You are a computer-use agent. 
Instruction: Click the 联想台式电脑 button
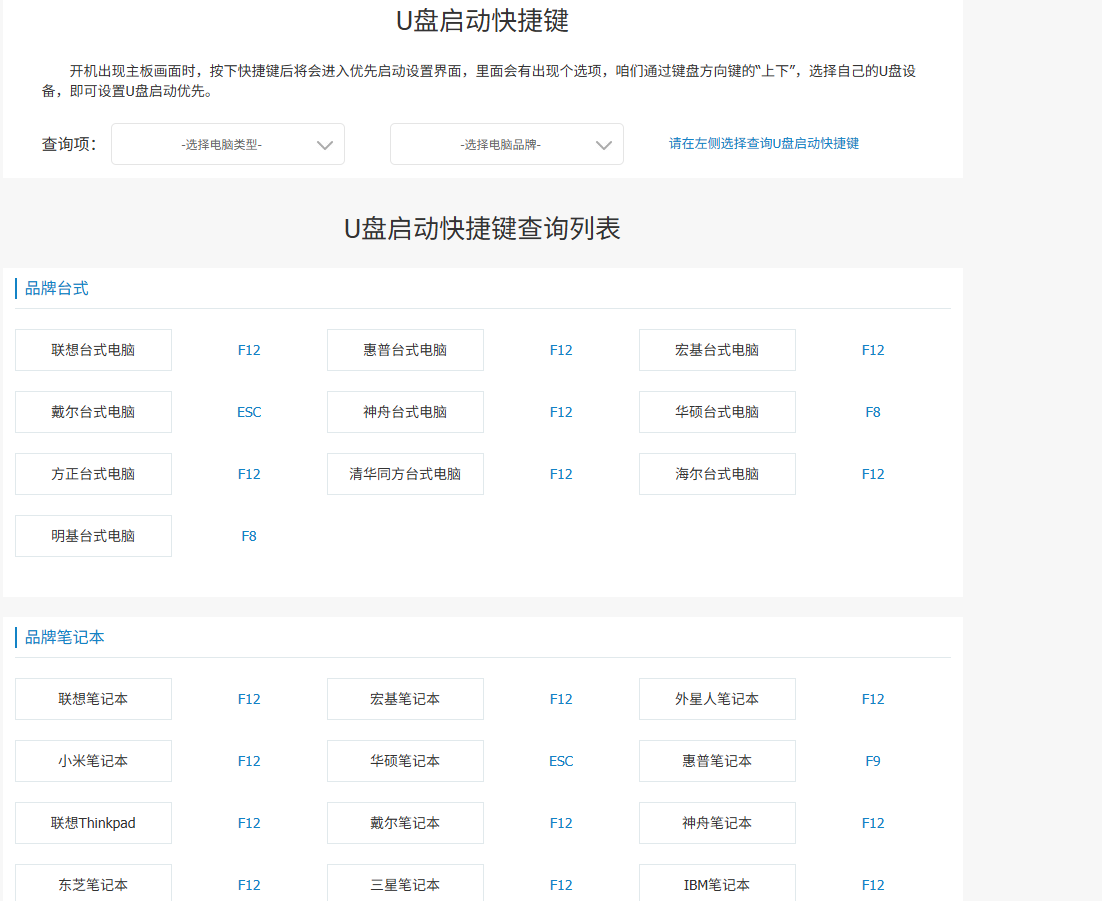(93, 350)
